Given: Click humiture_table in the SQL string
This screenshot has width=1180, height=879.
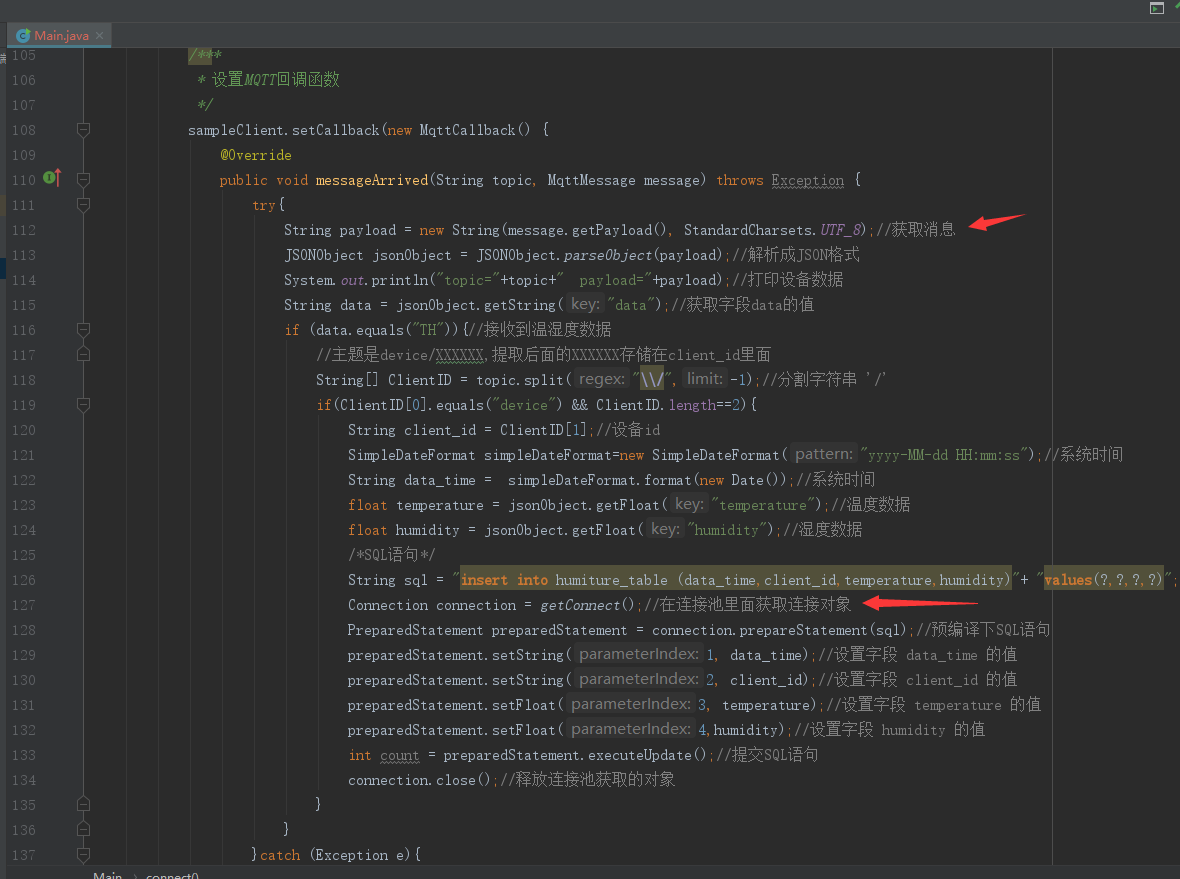Looking at the screenshot, I should tap(611, 579).
